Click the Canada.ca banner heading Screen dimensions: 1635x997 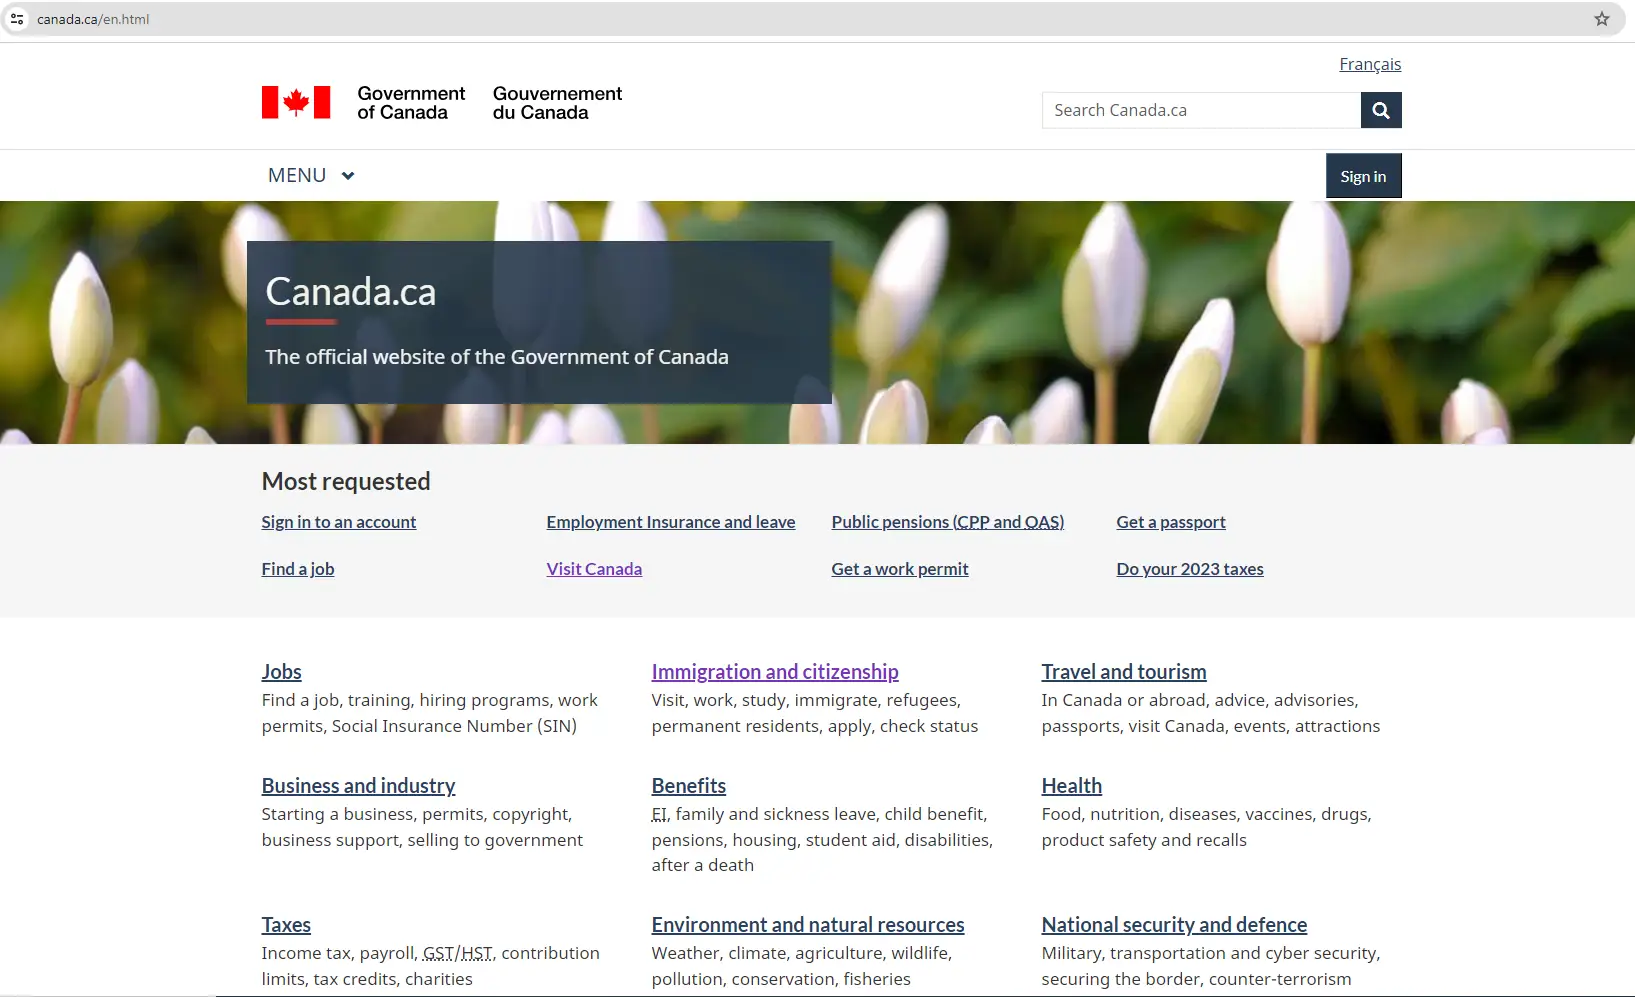(x=351, y=292)
